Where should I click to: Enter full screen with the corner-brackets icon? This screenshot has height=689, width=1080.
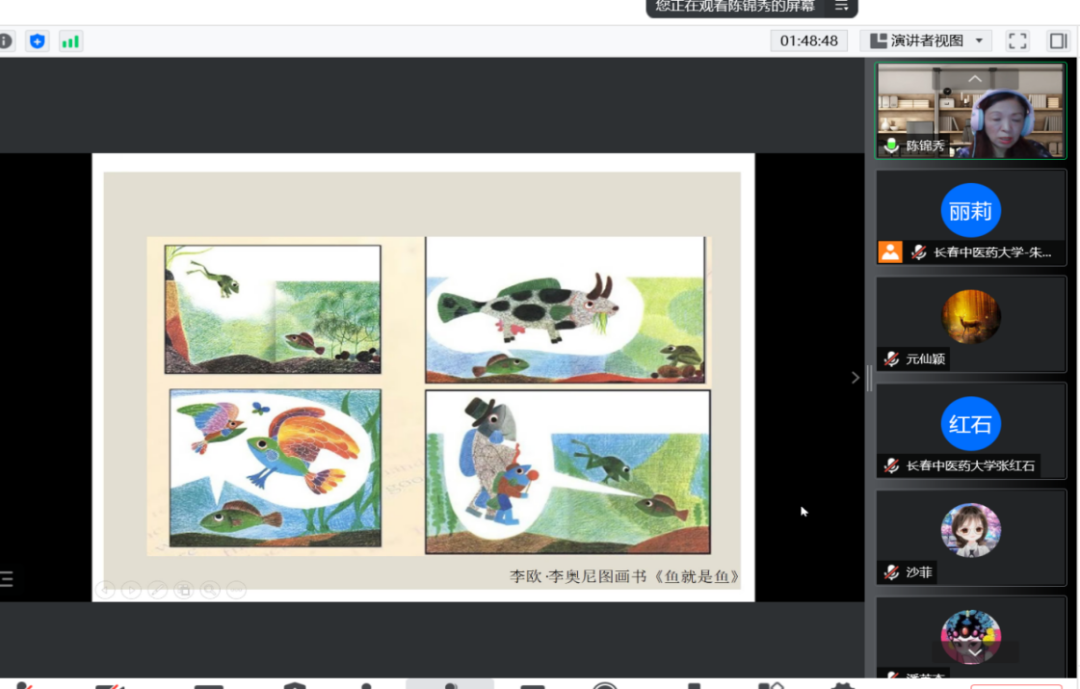point(1018,41)
